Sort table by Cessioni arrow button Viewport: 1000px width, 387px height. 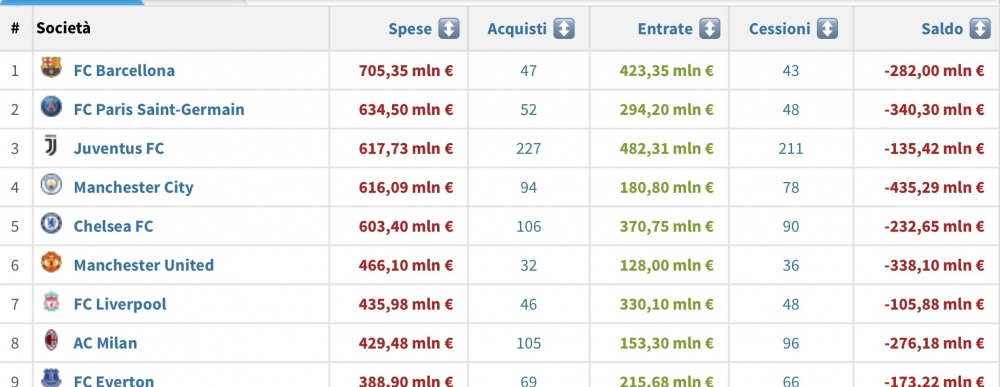pyautogui.click(x=827, y=29)
